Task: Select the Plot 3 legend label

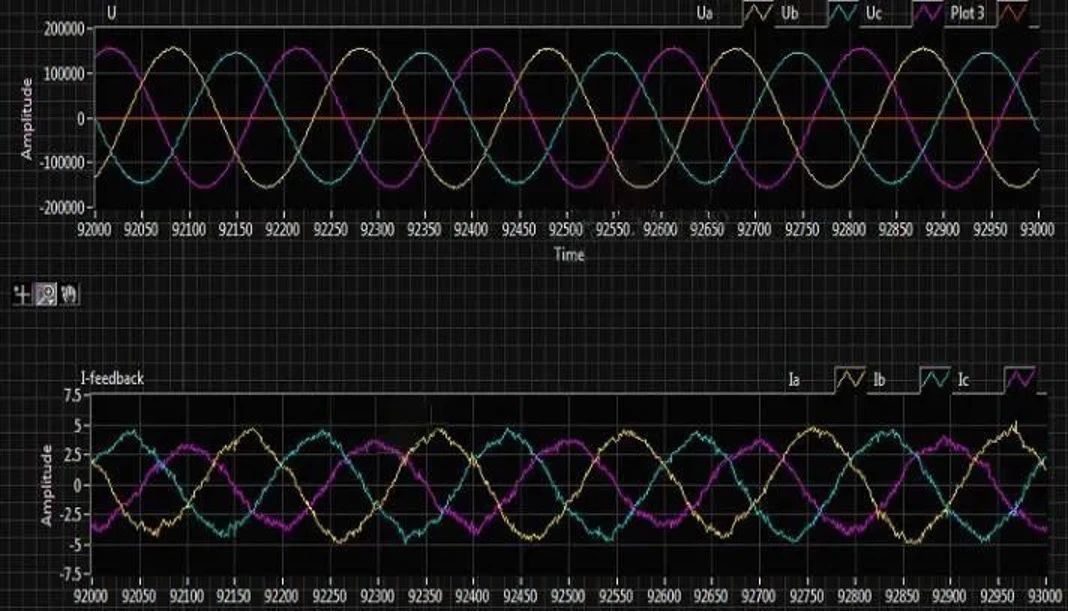Action: coord(966,14)
